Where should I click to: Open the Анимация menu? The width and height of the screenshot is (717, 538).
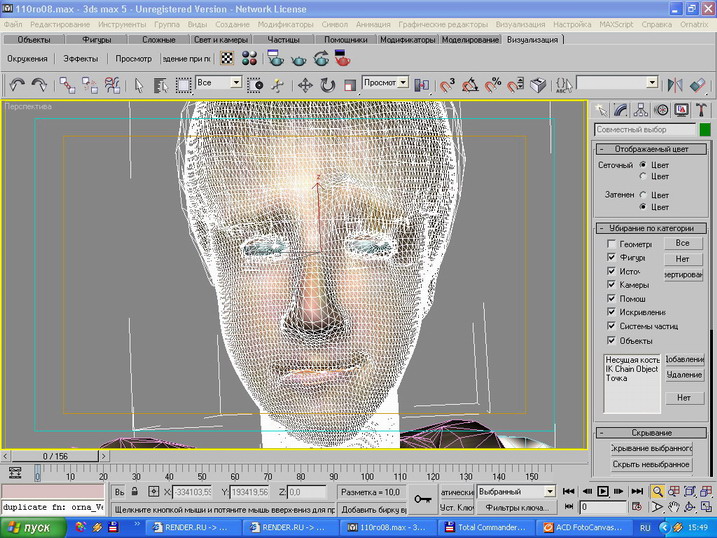tap(372, 23)
